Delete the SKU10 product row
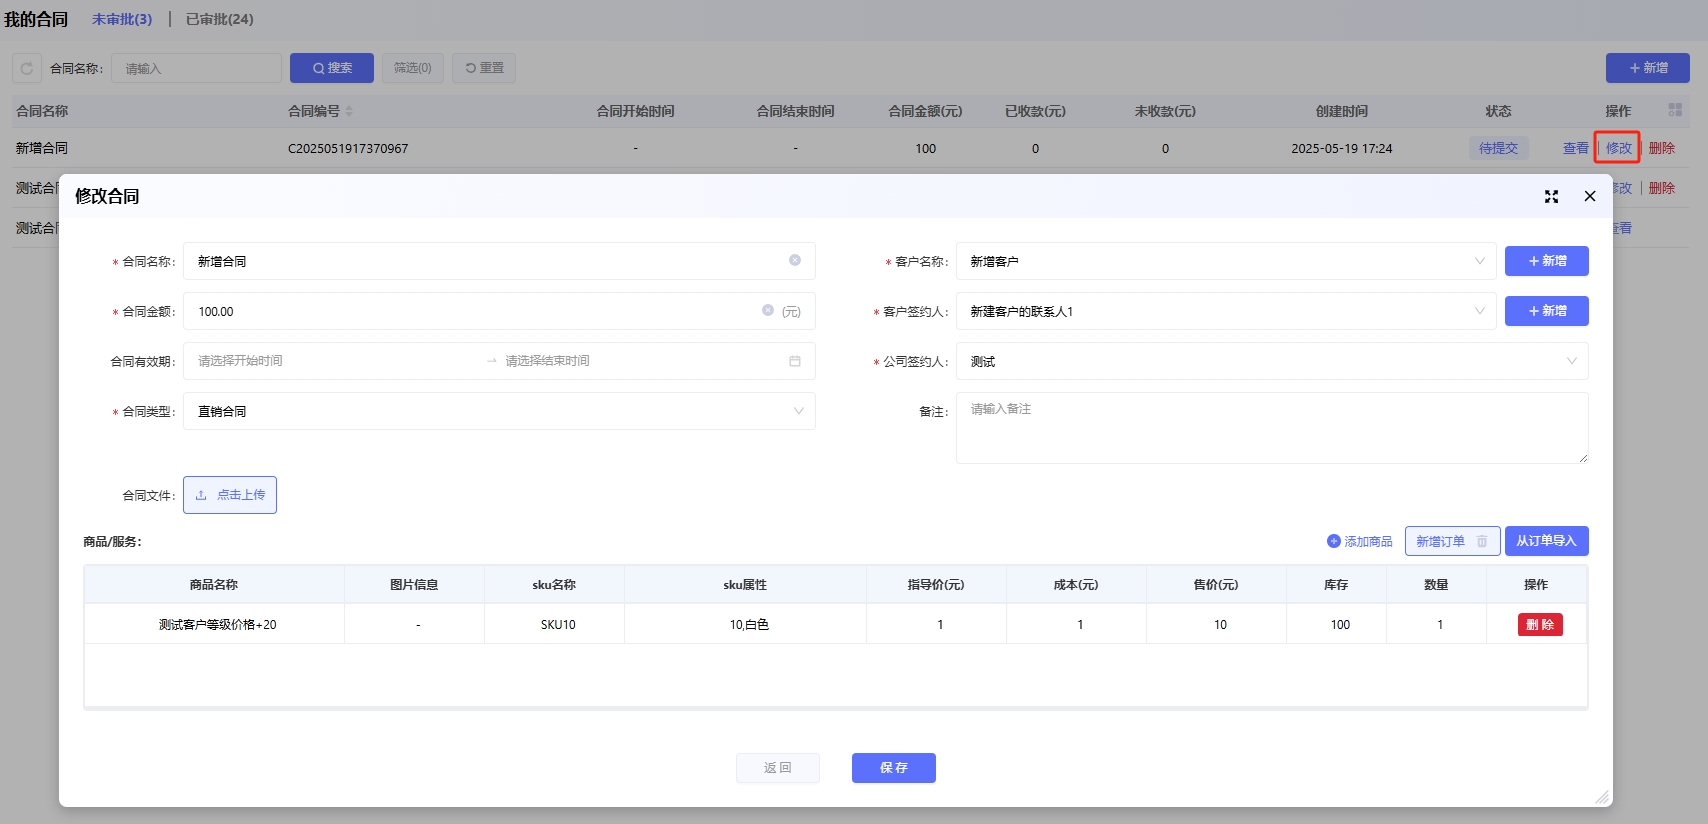 [1539, 625]
